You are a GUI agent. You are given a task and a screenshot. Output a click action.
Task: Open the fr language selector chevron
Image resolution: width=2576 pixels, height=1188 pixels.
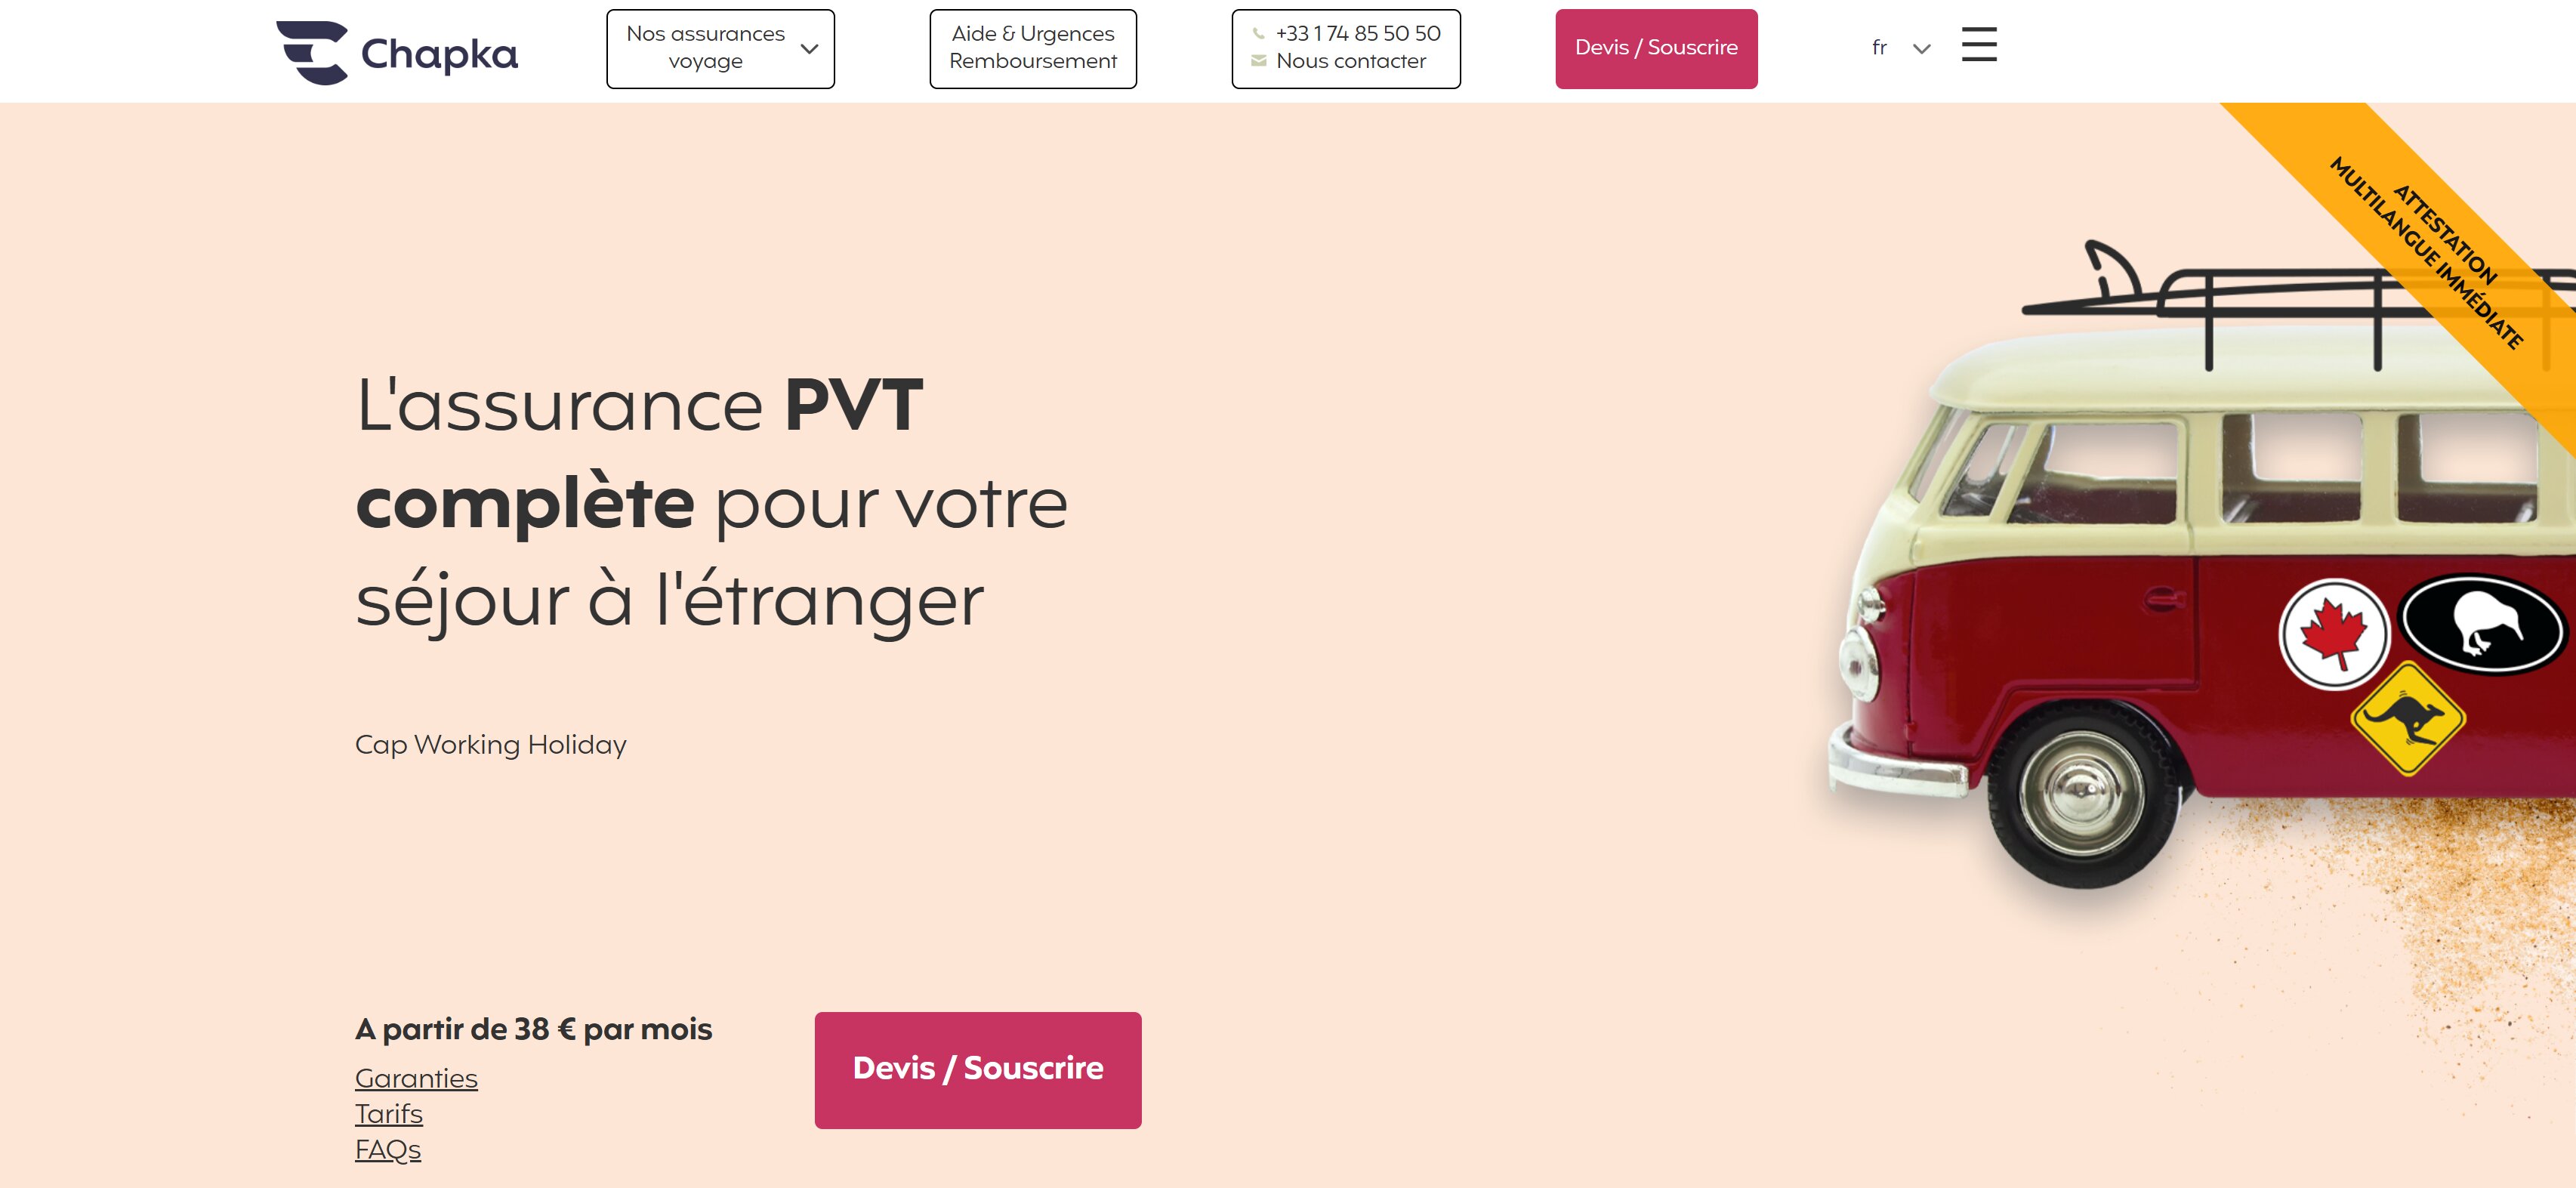tap(1921, 48)
